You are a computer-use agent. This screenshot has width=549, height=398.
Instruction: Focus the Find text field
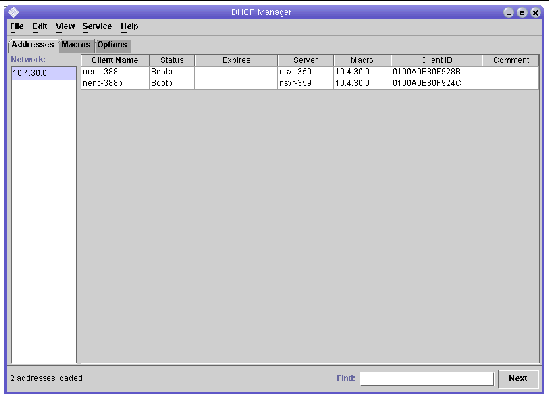coord(427,379)
